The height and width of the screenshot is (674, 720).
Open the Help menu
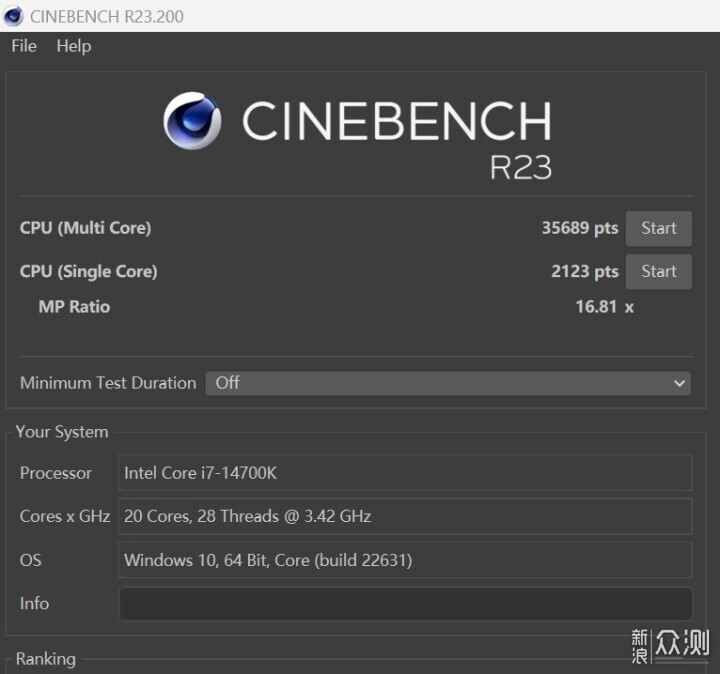click(73, 46)
